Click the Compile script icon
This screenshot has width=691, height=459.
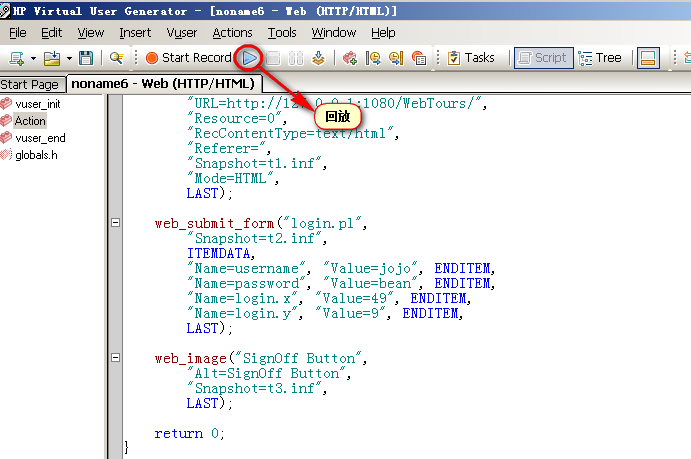coord(318,58)
